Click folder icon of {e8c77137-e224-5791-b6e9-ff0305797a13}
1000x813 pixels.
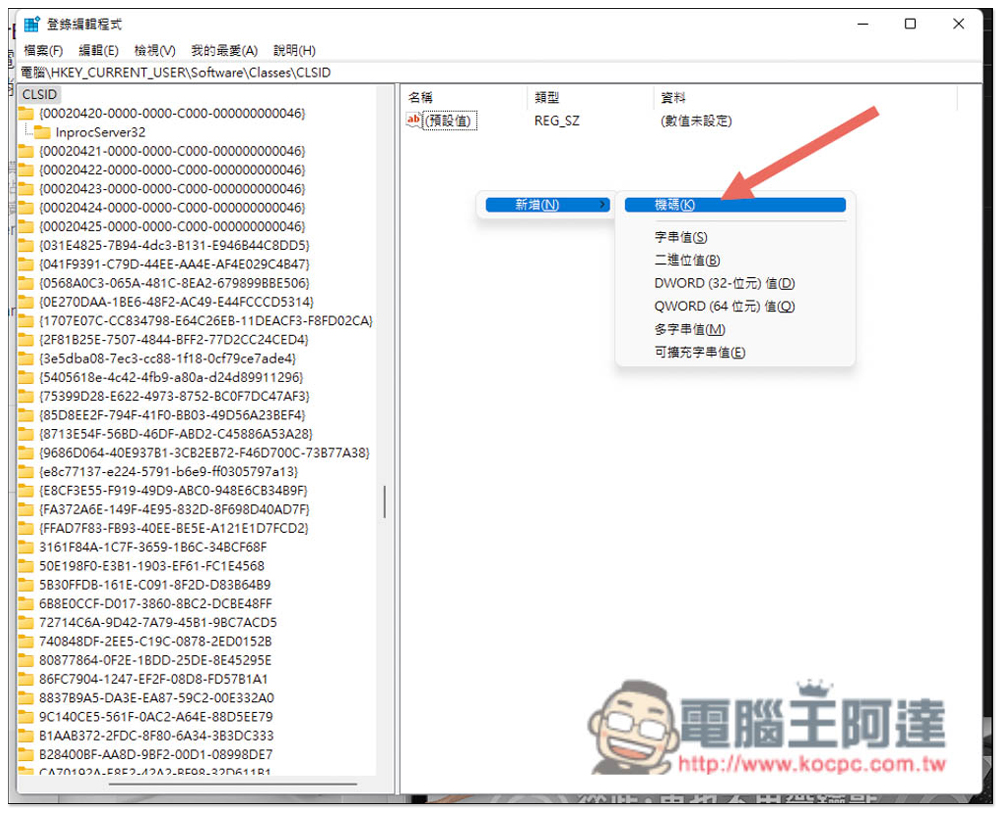click(x=26, y=472)
